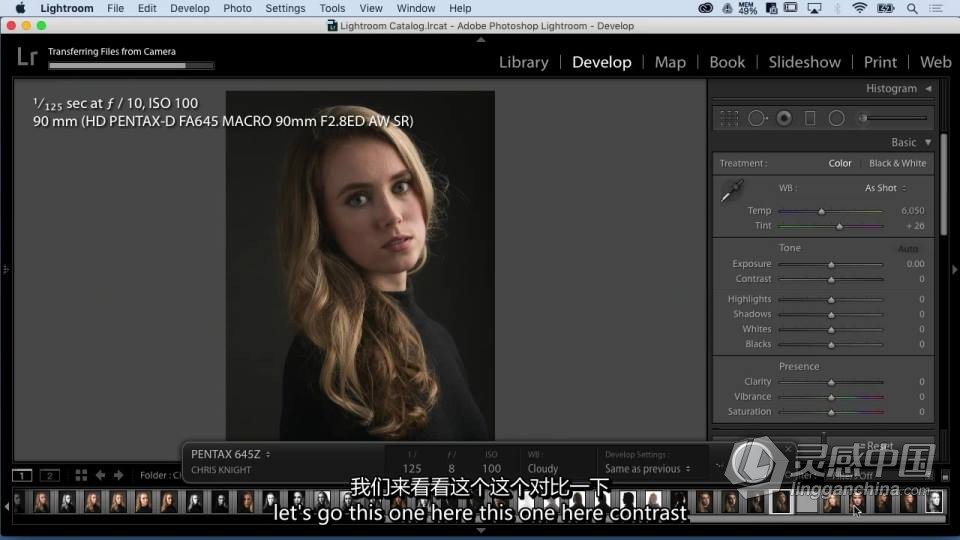Switch to Grid view icon
960x540 pixels.
click(81, 475)
